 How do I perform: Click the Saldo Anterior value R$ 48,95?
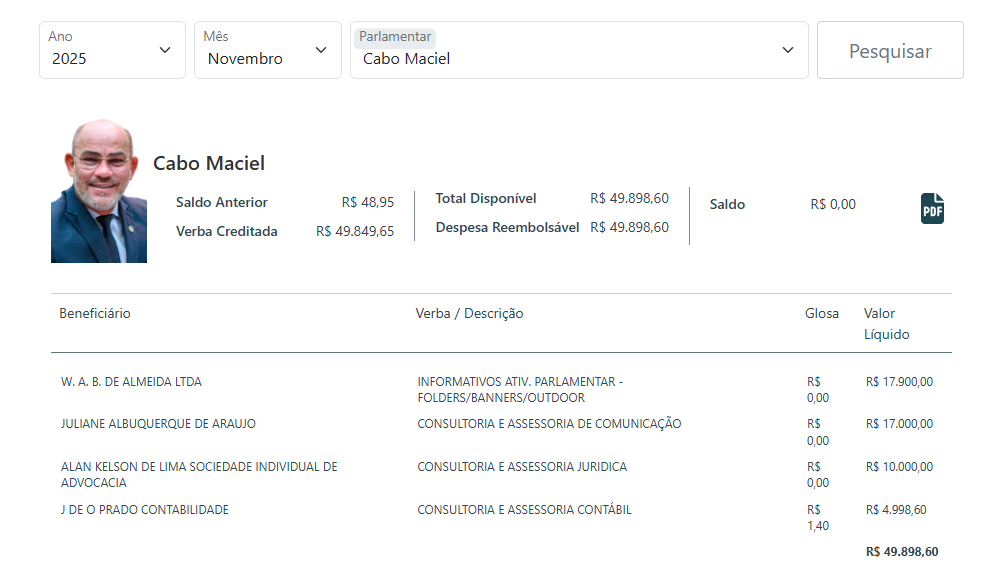368,202
